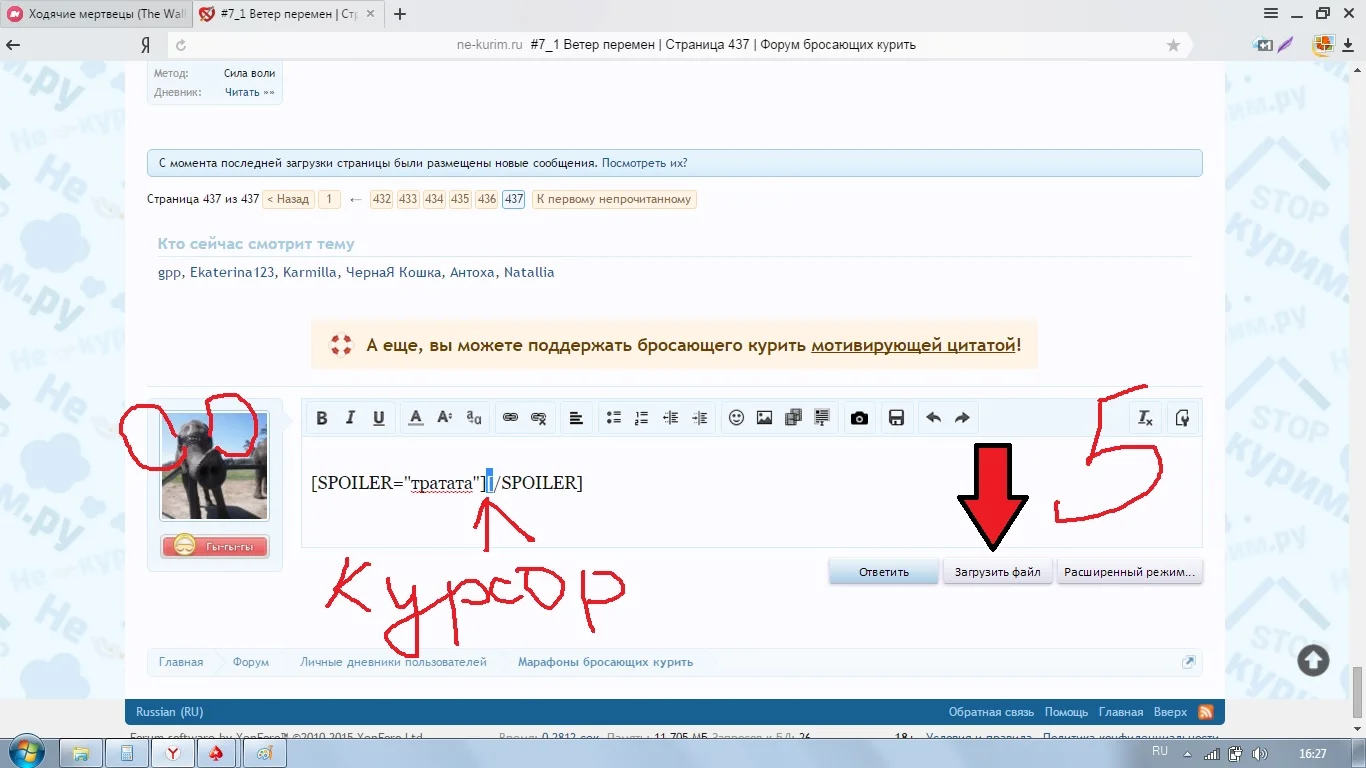1366x768 pixels.
Task: Click the unlink icon
Action: tap(539, 418)
